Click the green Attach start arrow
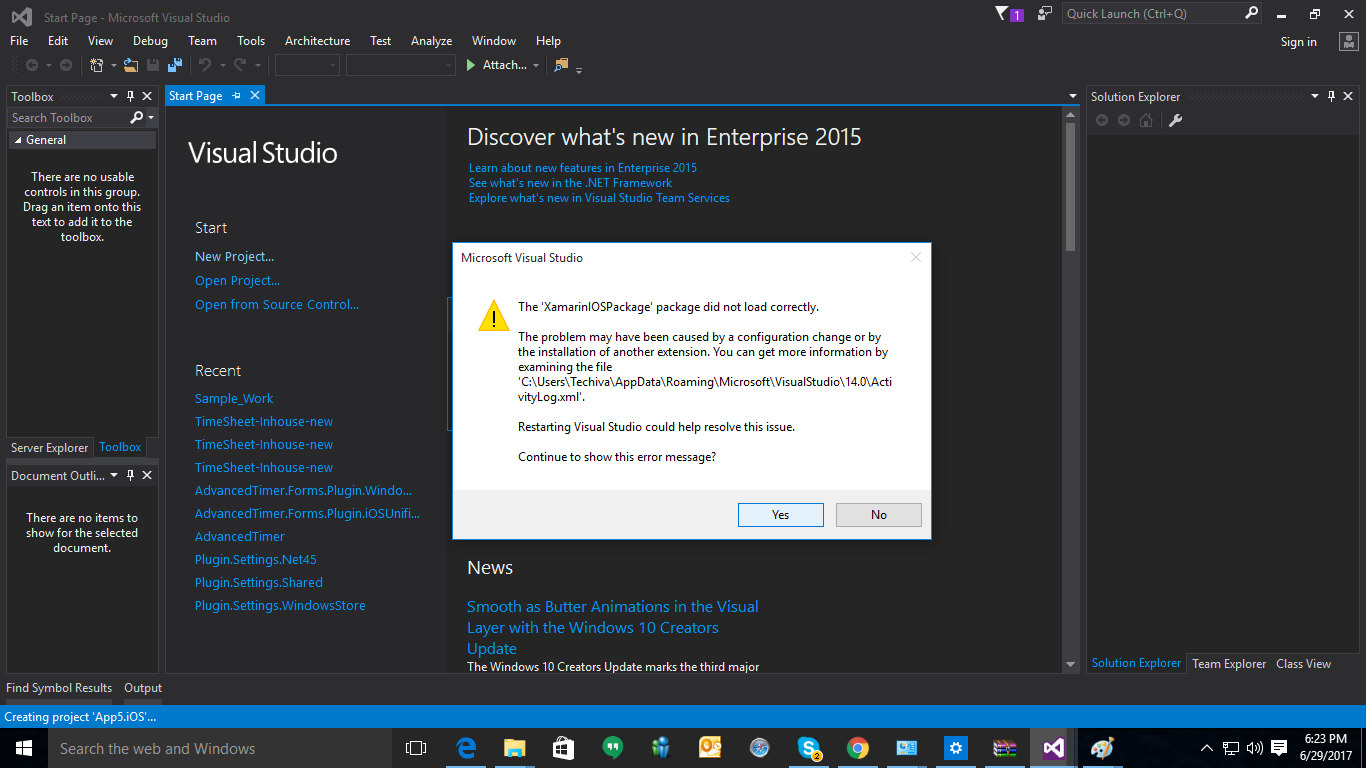 click(471, 65)
